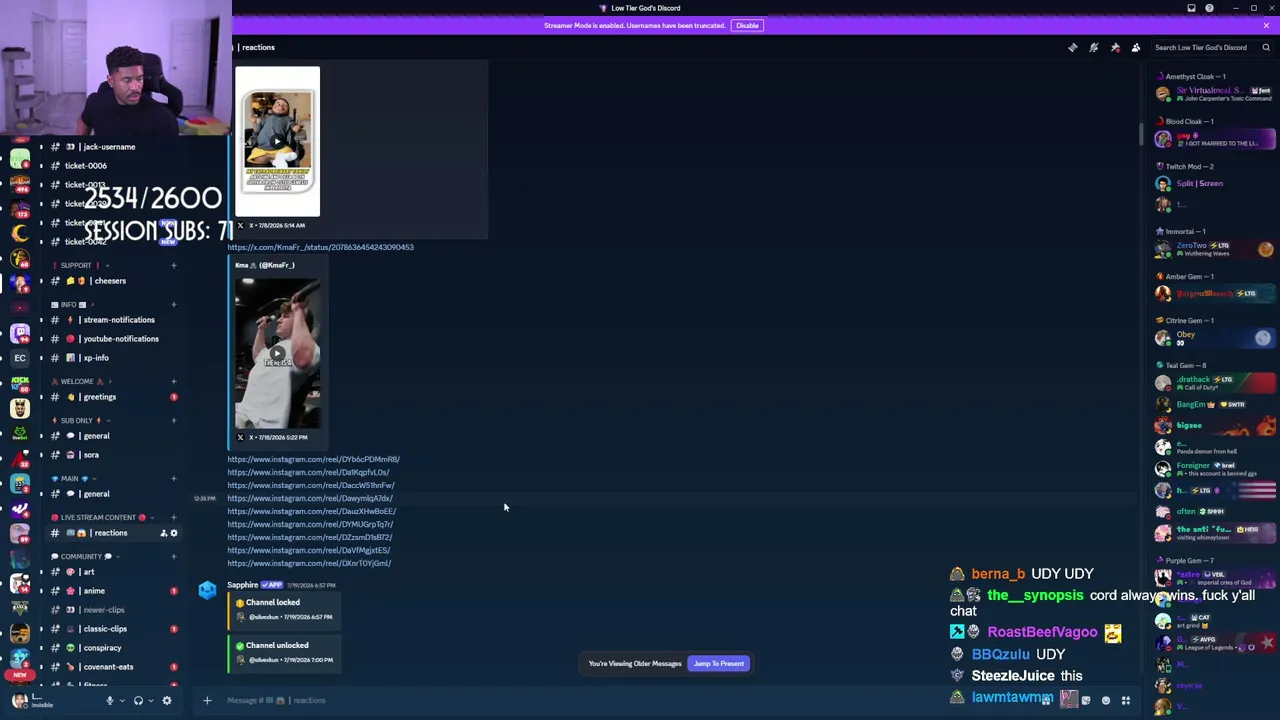Open input device options arrow beside microphone
This screenshot has width=1280, height=720.
point(121,700)
